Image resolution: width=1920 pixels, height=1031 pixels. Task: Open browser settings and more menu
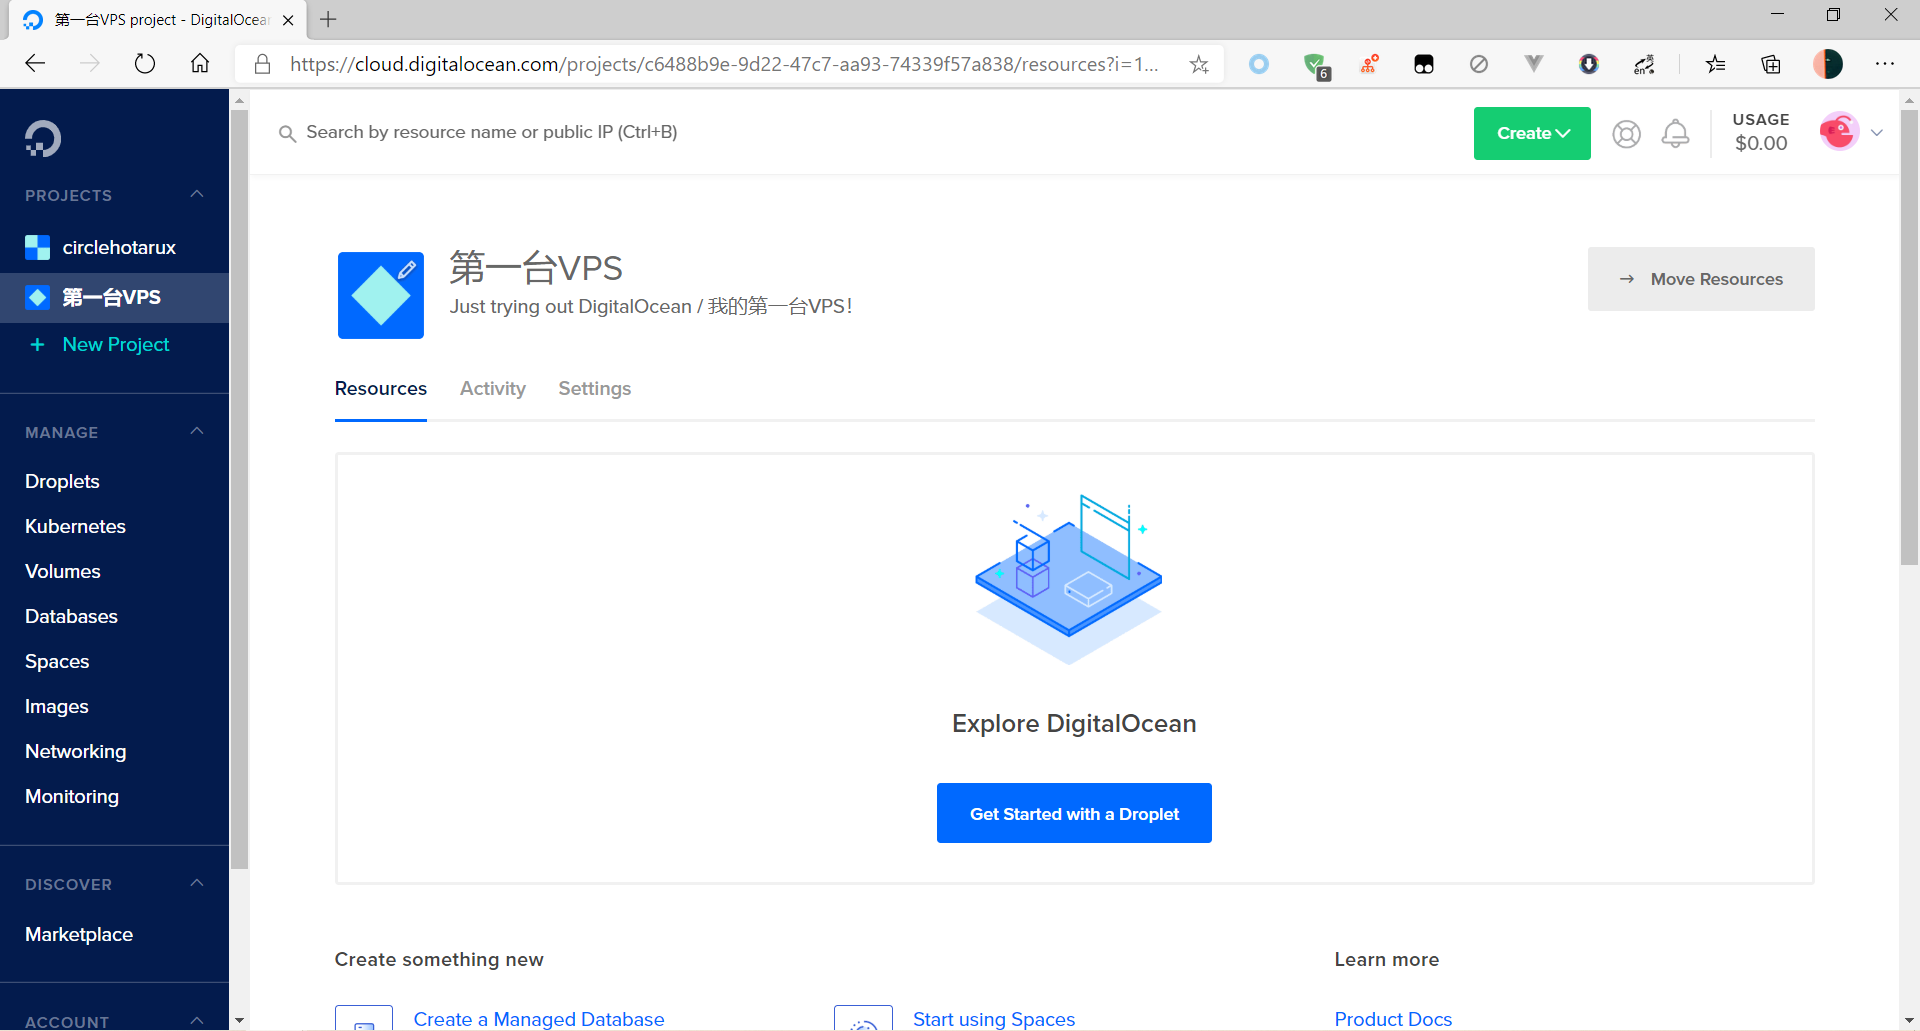(x=1885, y=64)
